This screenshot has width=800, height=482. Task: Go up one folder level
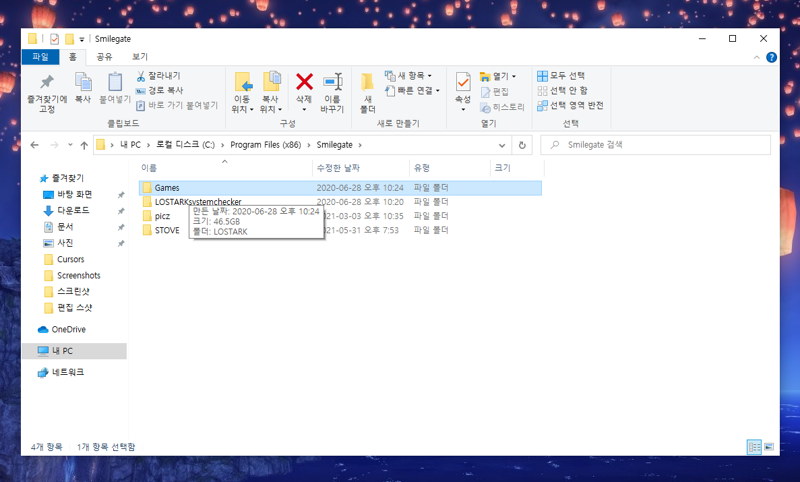[84, 145]
